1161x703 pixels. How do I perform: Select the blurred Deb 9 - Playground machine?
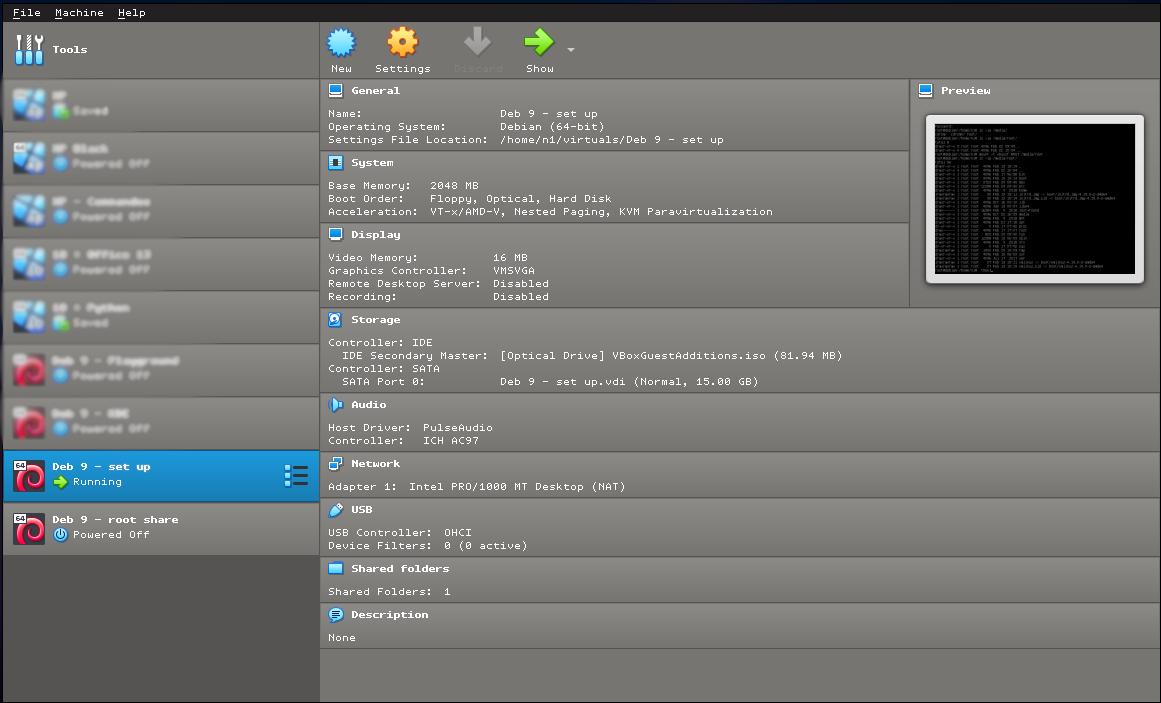tap(161, 370)
